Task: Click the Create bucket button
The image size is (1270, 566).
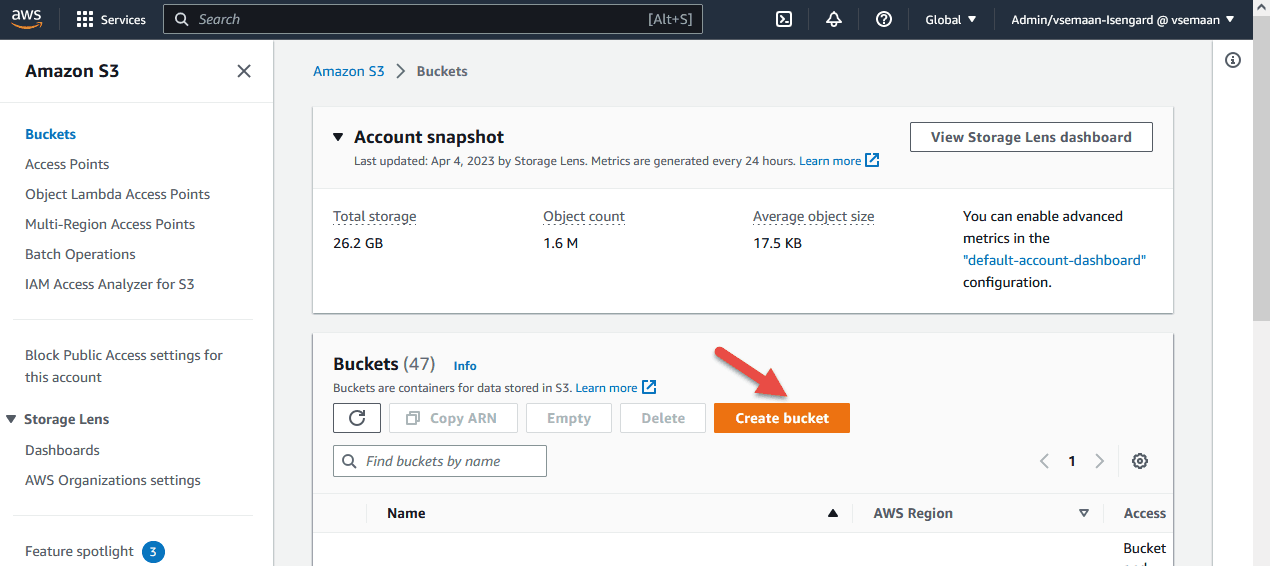Action: click(x=782, y=418)
